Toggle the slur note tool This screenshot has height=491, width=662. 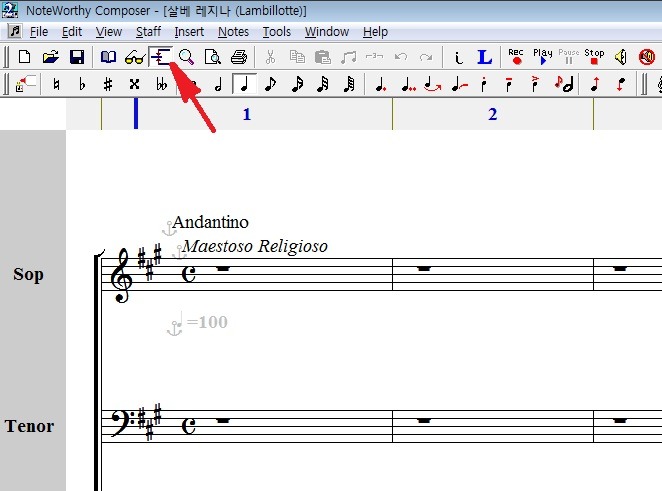click(x=459, y=84)
